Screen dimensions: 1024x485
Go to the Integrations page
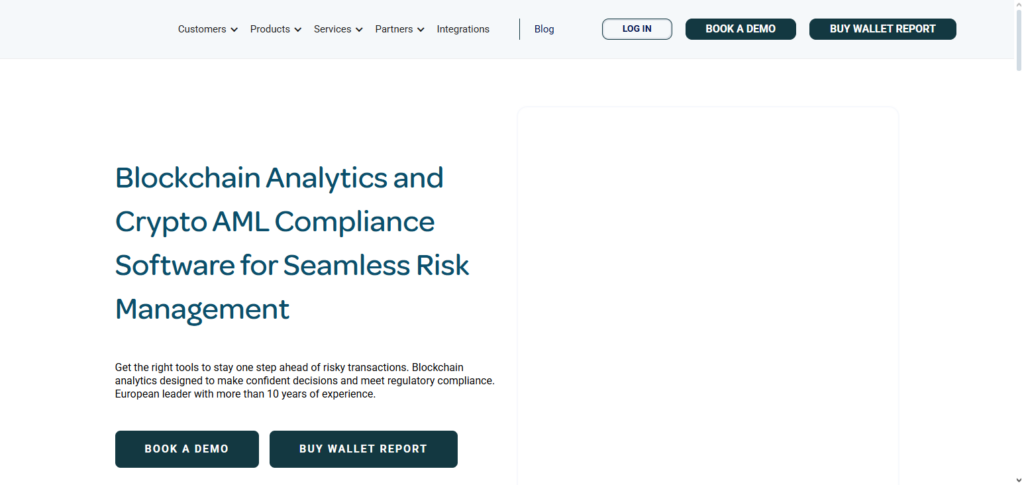[463, 29]
